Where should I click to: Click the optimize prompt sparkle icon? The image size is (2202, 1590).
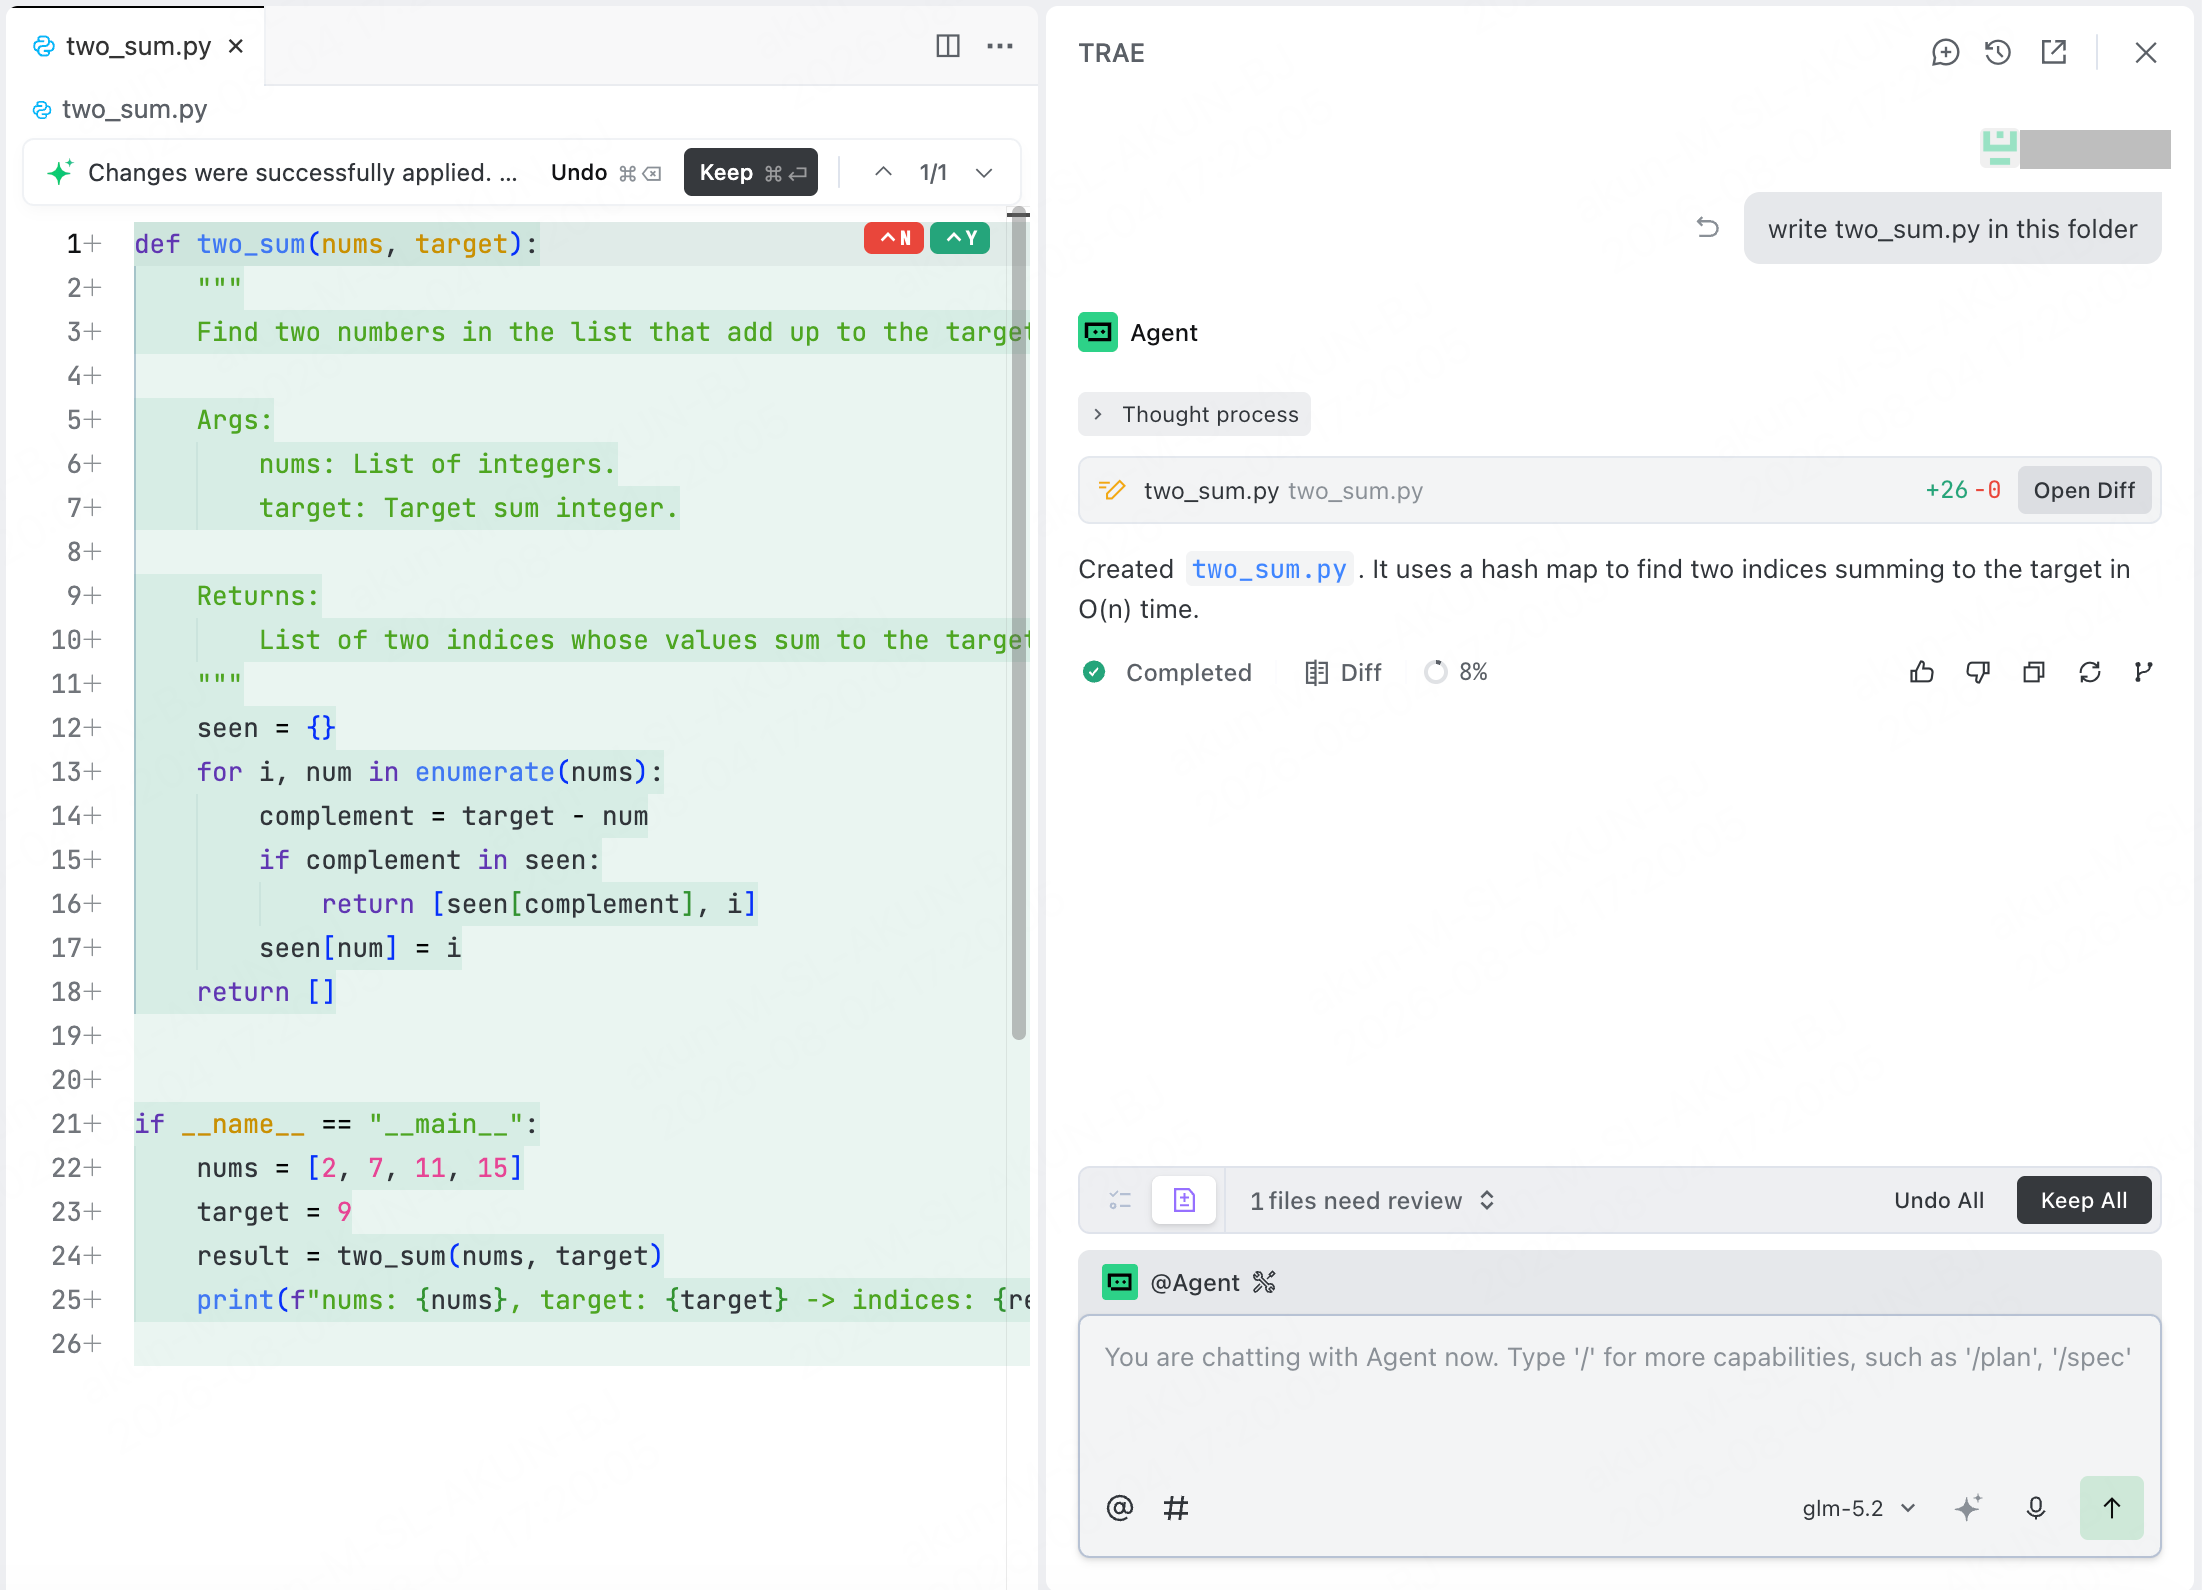pyautogui.click(x=1968, y=1508)
